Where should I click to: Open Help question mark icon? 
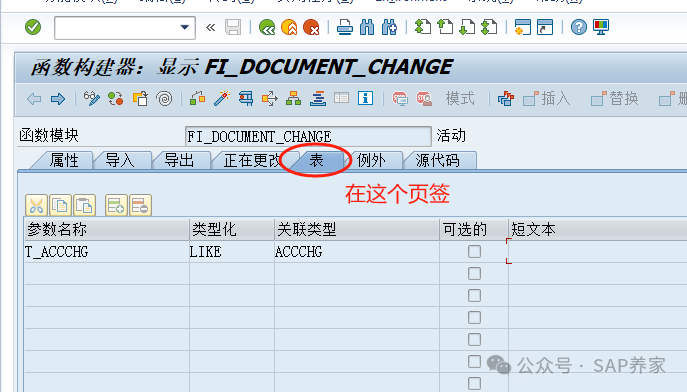coord(579,27)
